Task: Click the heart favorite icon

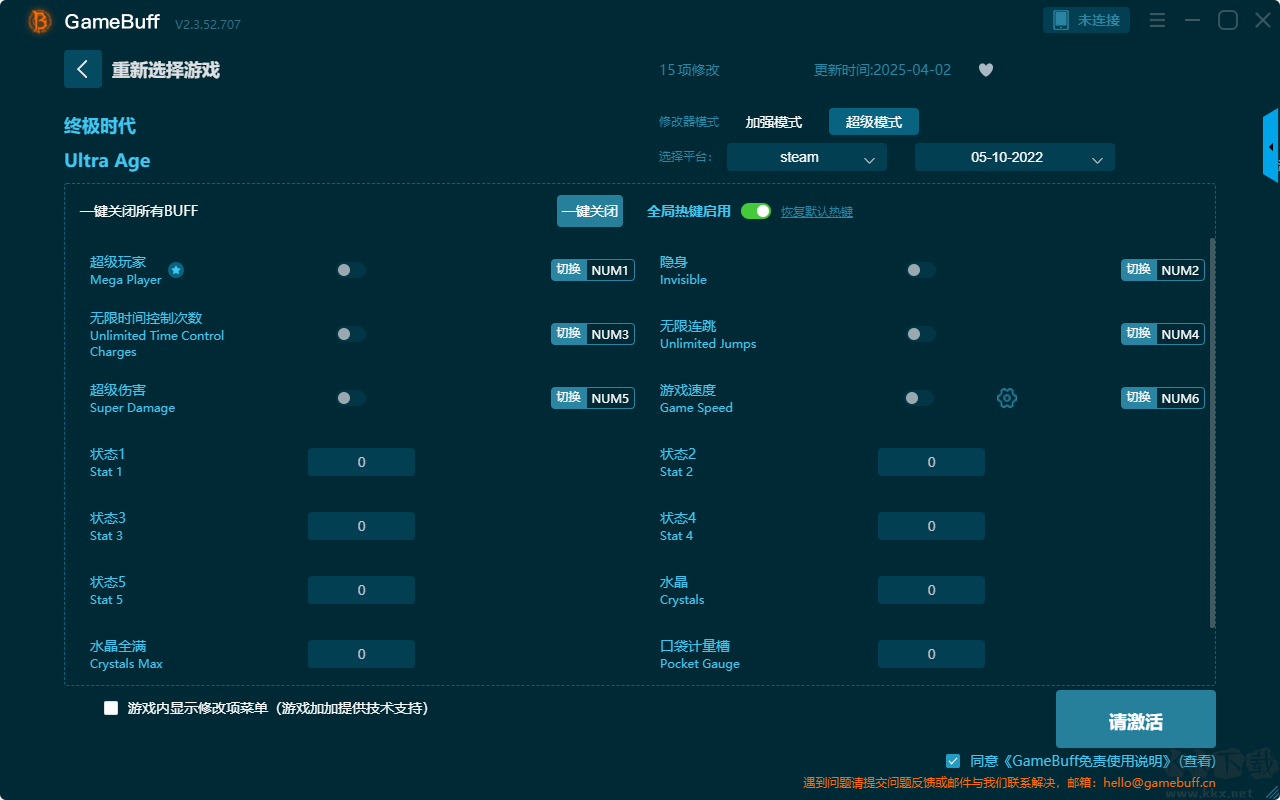Action: coord(986,70)
